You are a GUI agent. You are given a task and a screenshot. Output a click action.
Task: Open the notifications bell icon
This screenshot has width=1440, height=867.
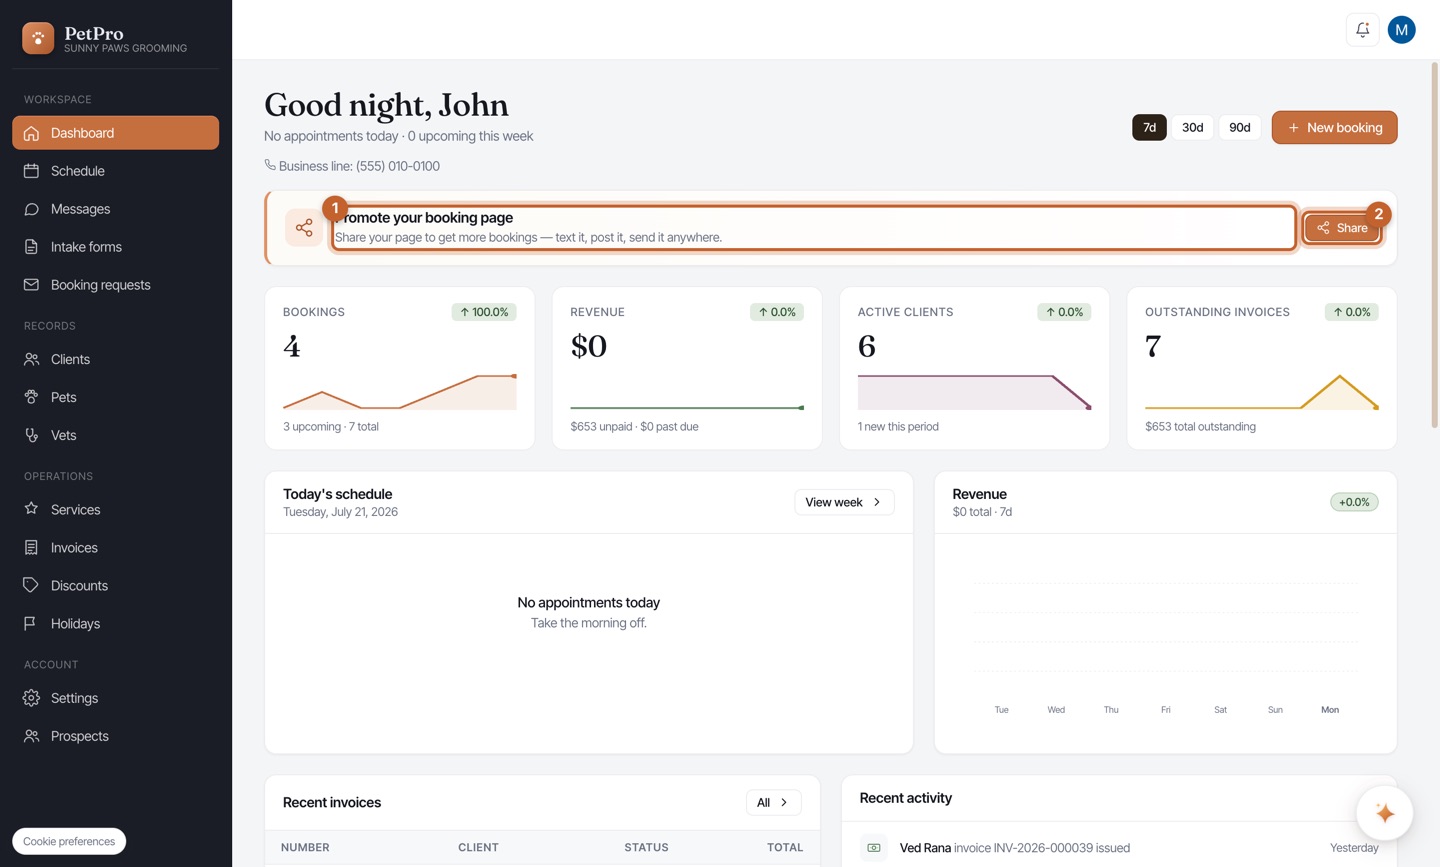(x=1363, y=30)
